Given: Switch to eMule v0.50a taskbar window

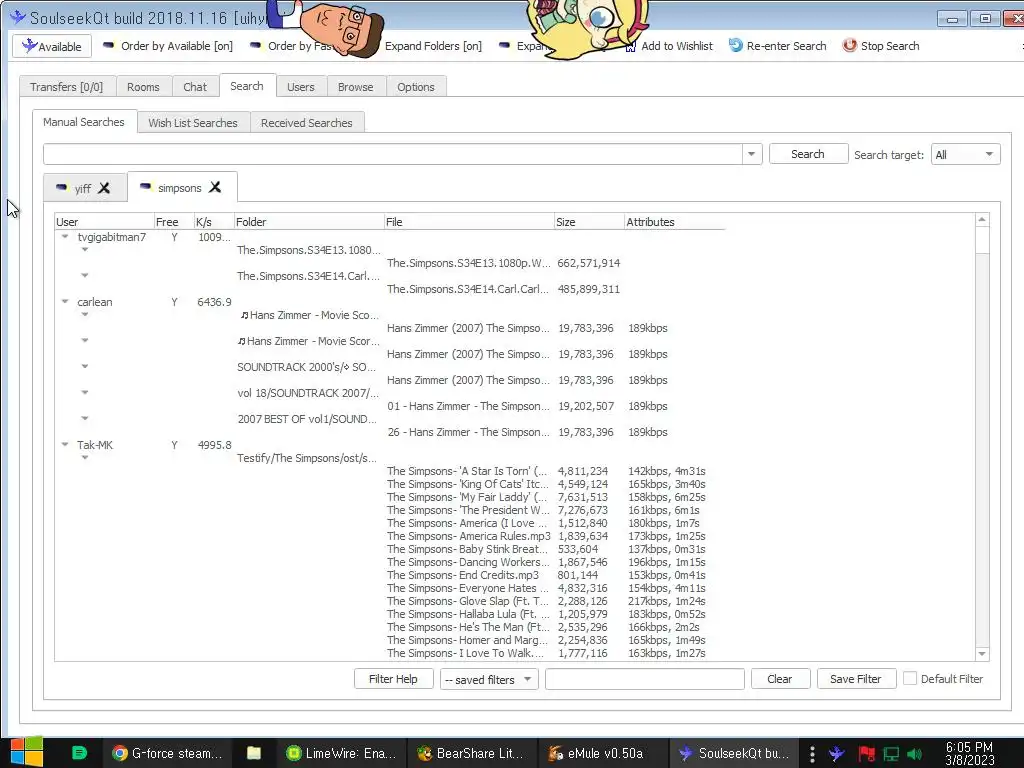Looking at the screenshot, I should pyautogui.click(x=604, y=754).
